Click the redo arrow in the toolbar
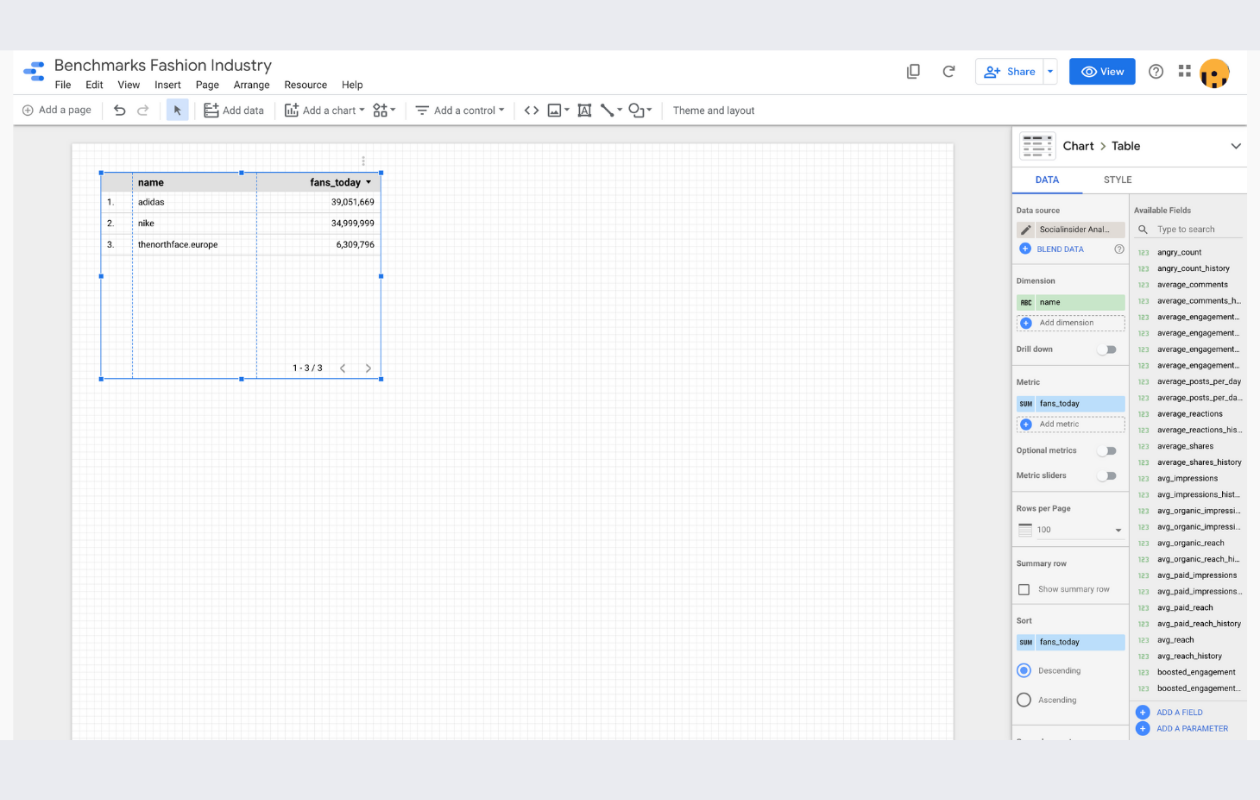1260x800 pixels. (143, 110)
